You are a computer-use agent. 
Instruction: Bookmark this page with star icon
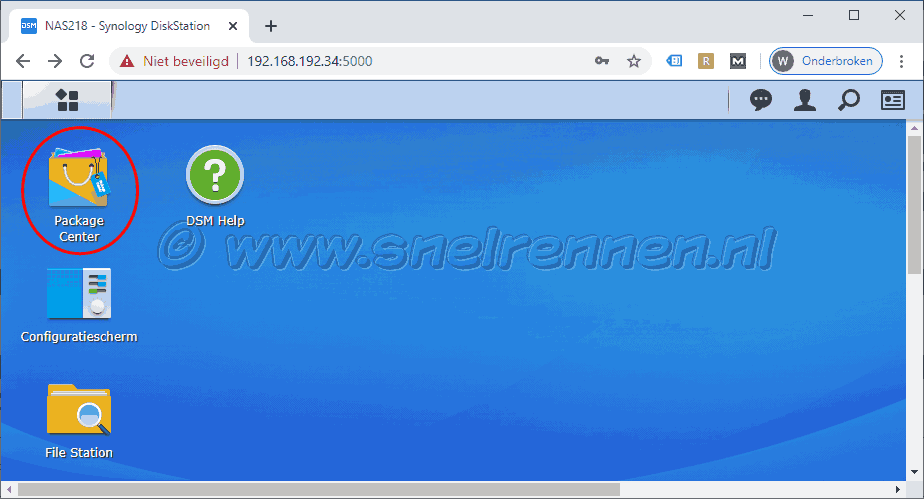633,61
